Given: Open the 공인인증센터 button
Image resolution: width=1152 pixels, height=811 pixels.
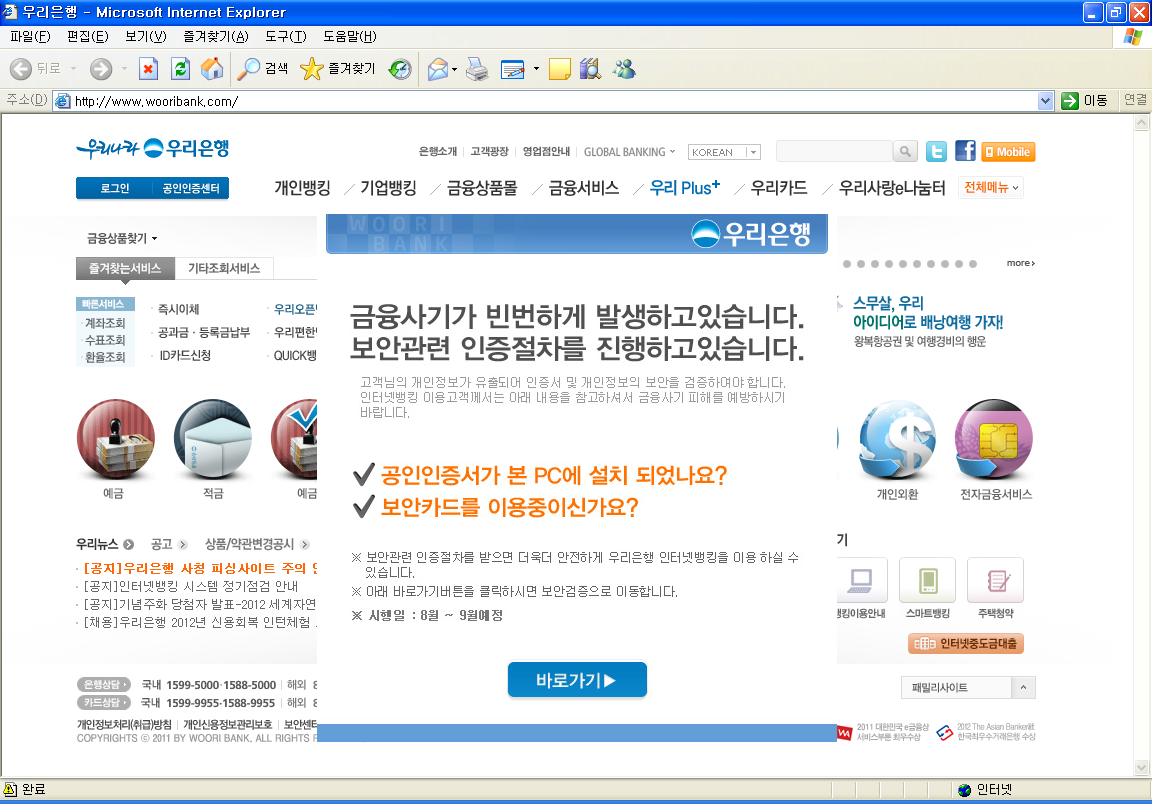Looking at the screenshot, I should coord(190,188).
